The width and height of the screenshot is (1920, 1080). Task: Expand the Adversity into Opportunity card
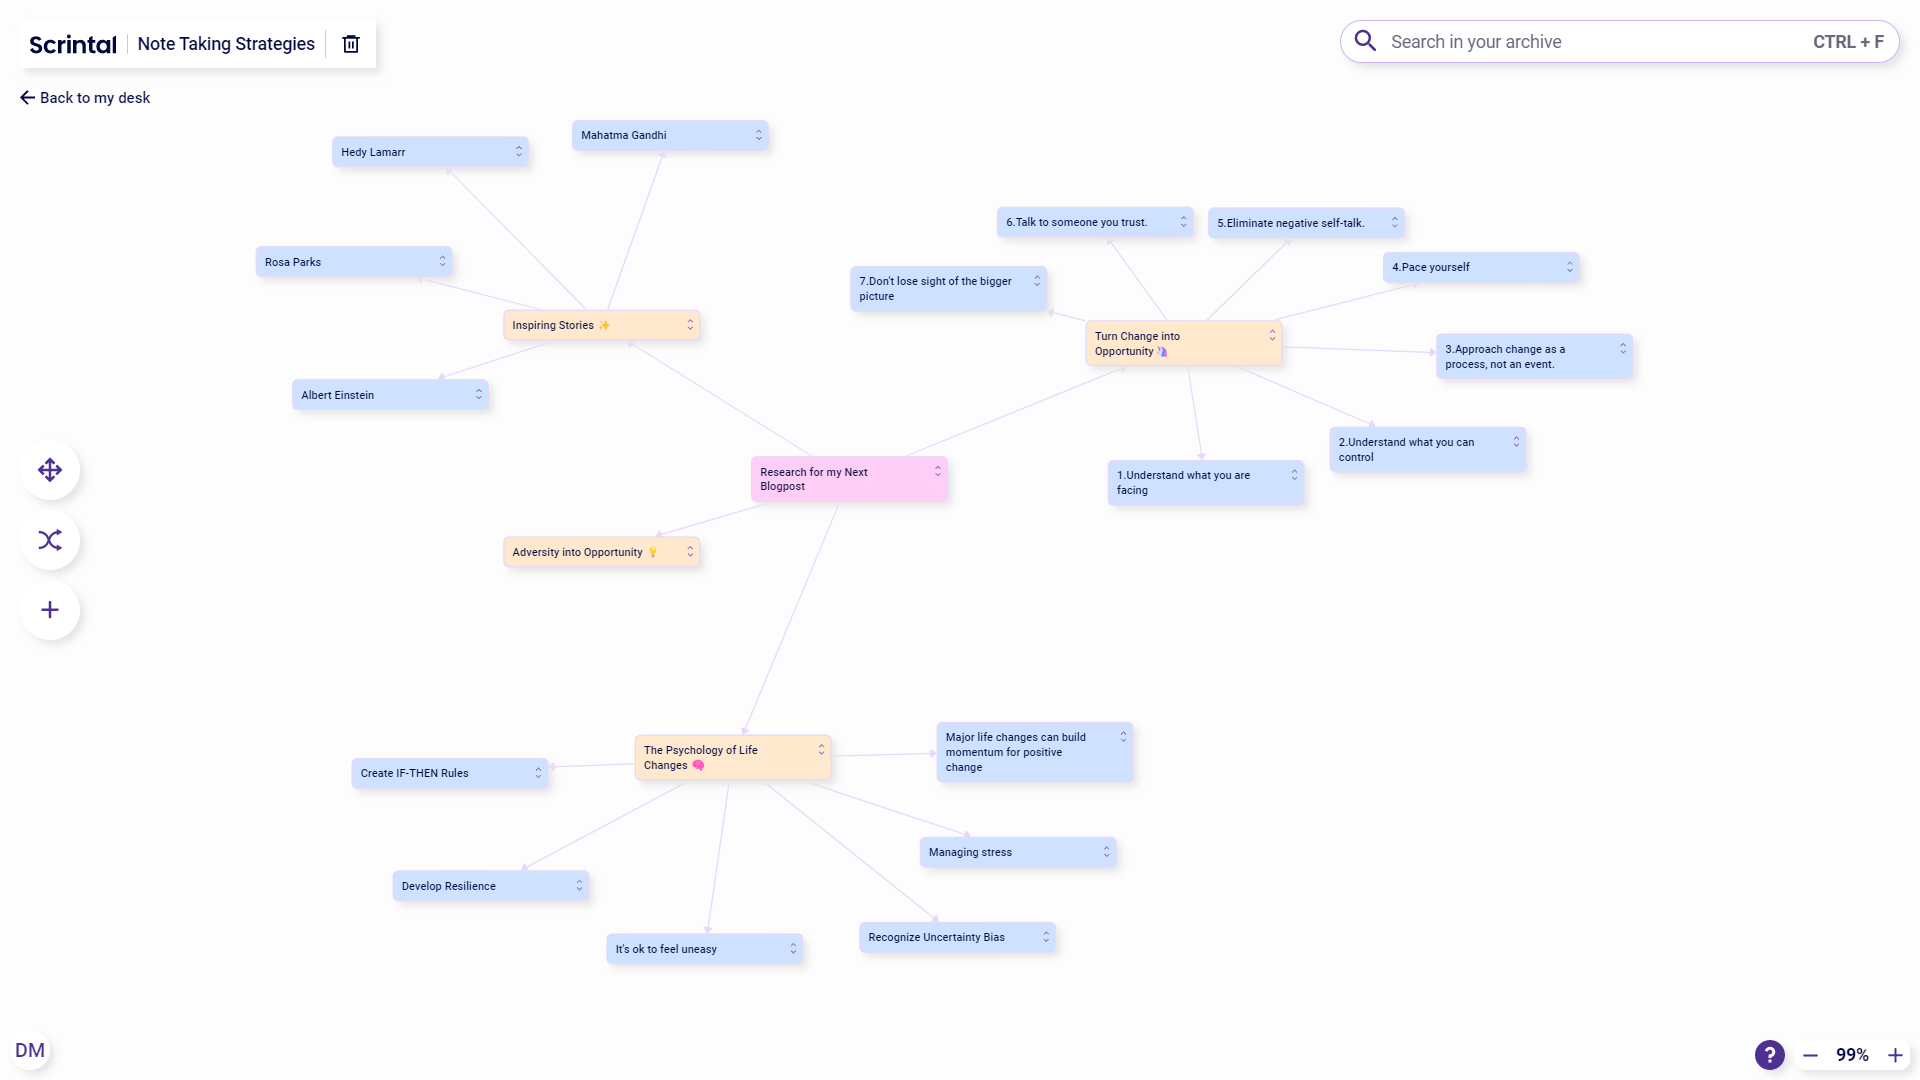click(x=690, y=552)
